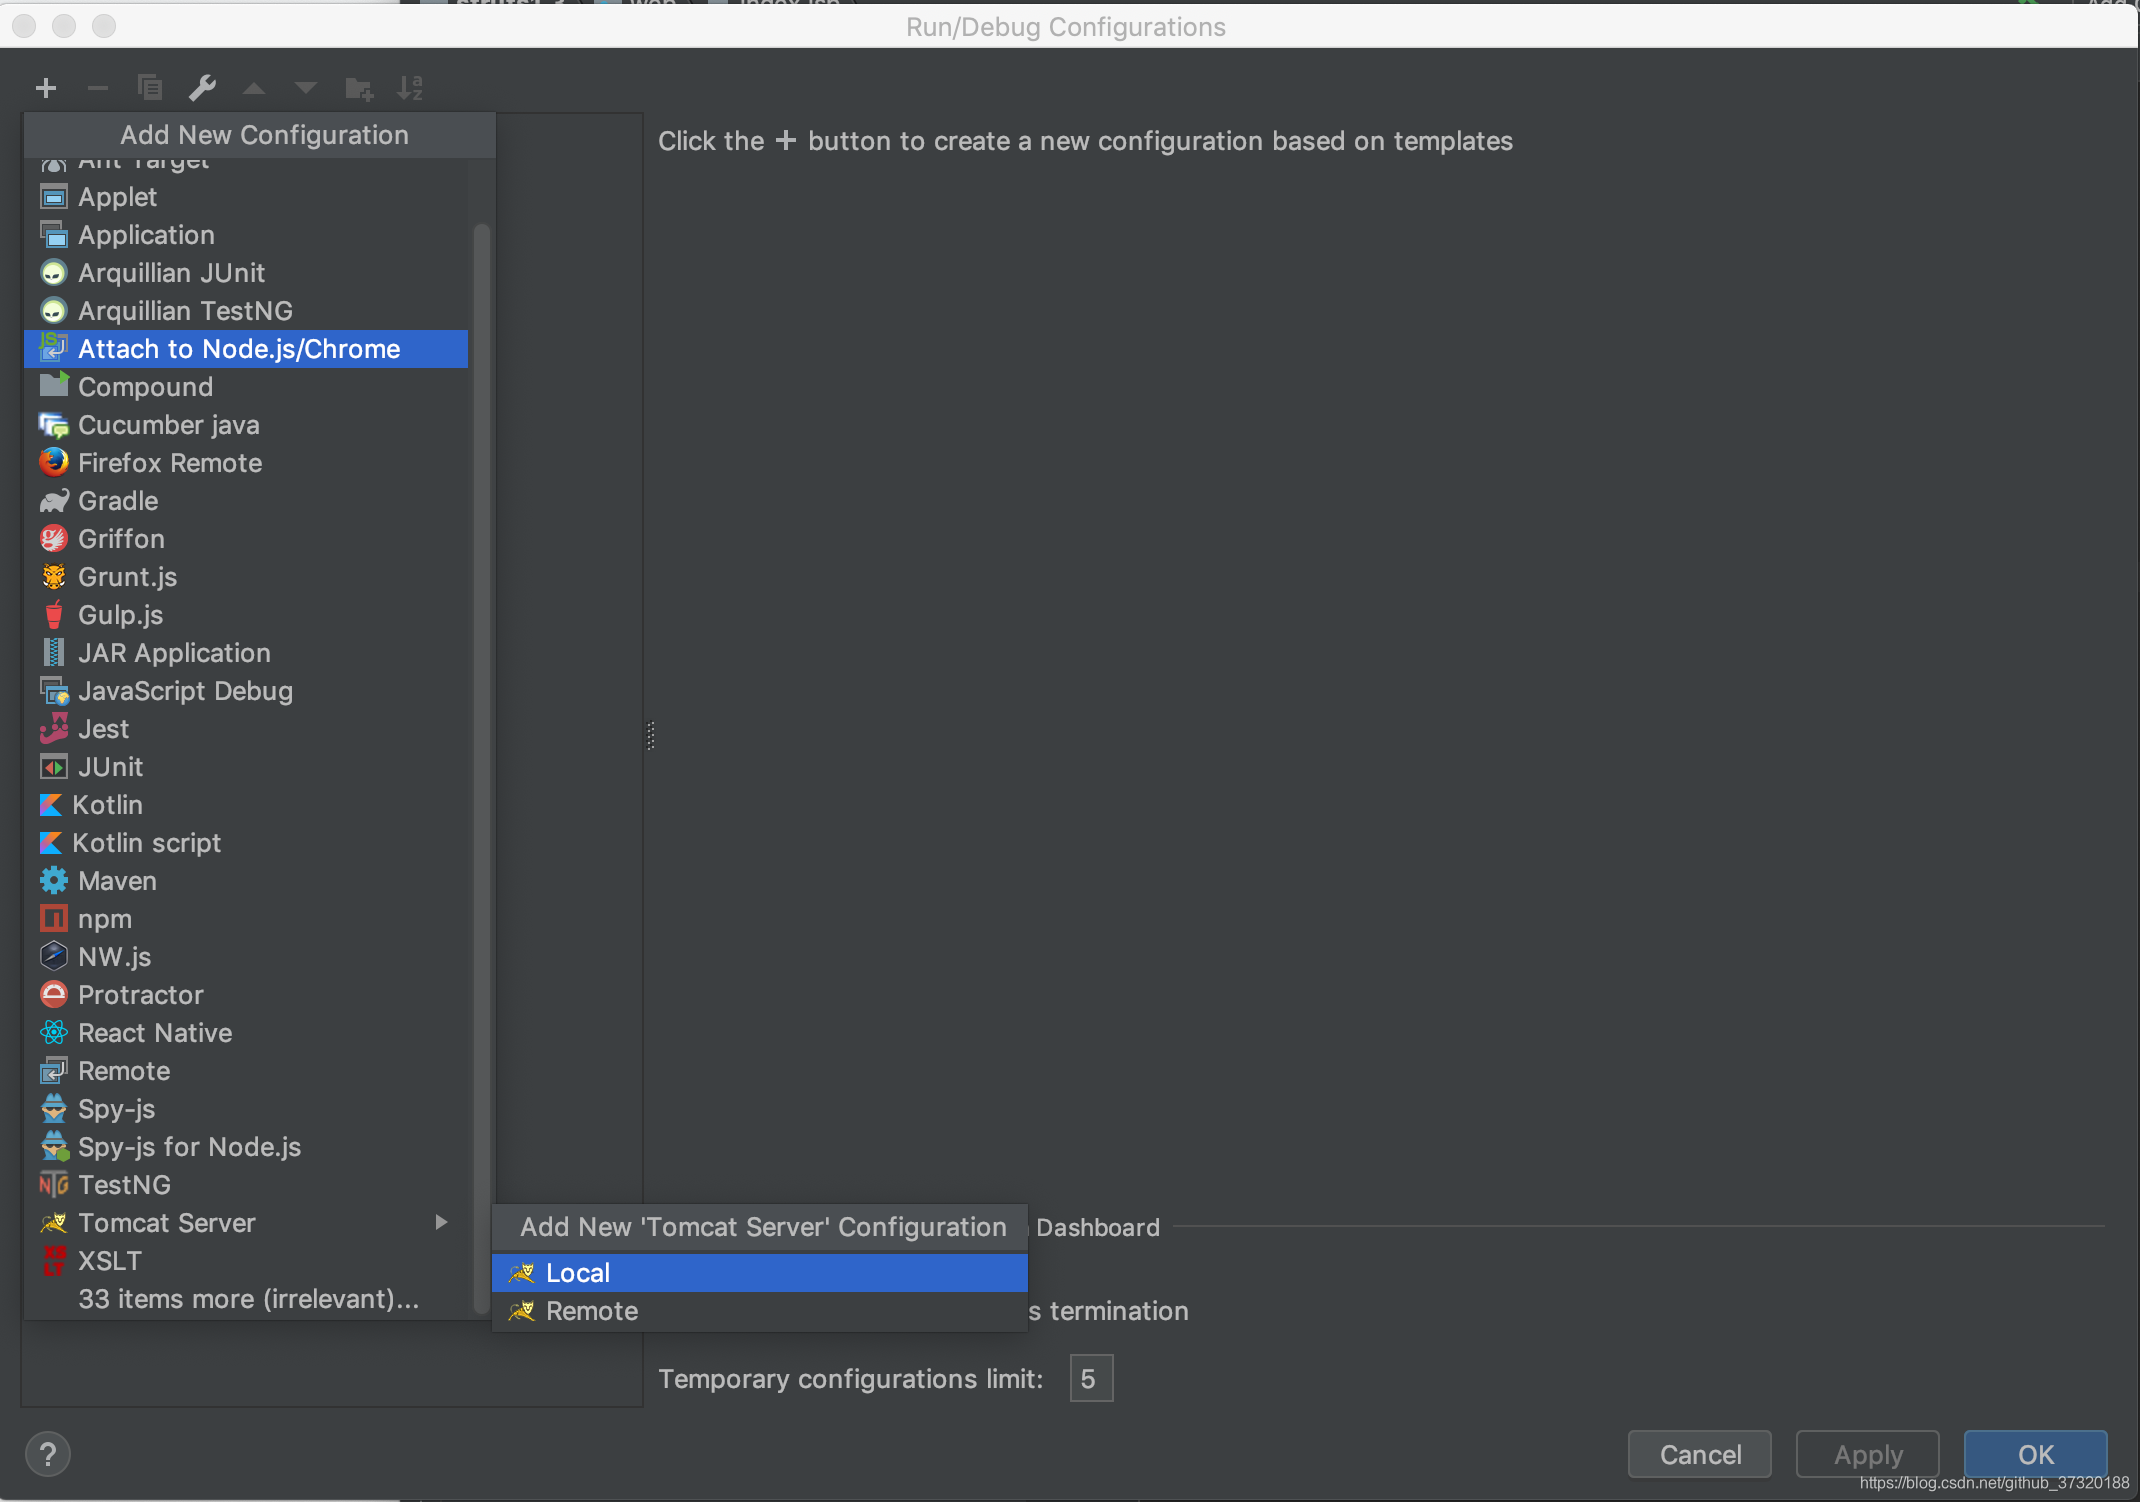Click the JUnit icon
The image size is (2140, 1502).
coord(54,767)
